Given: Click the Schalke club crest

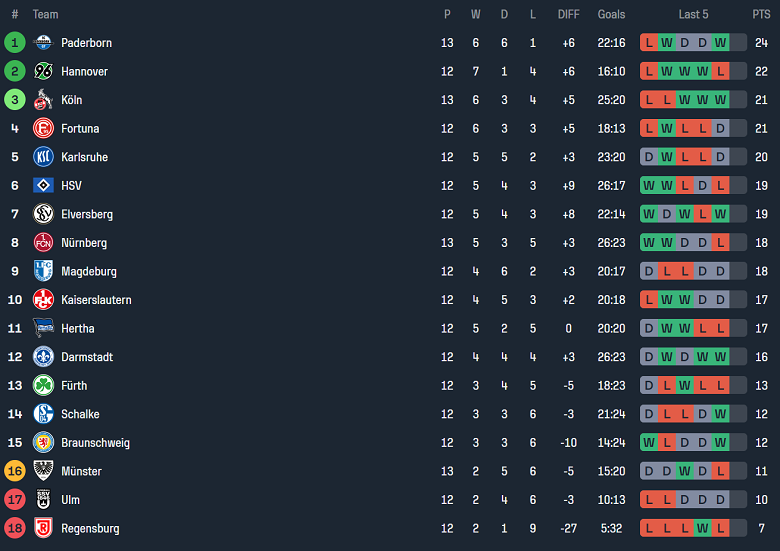Looking at the screenshot, I should [x=43, y=414].
